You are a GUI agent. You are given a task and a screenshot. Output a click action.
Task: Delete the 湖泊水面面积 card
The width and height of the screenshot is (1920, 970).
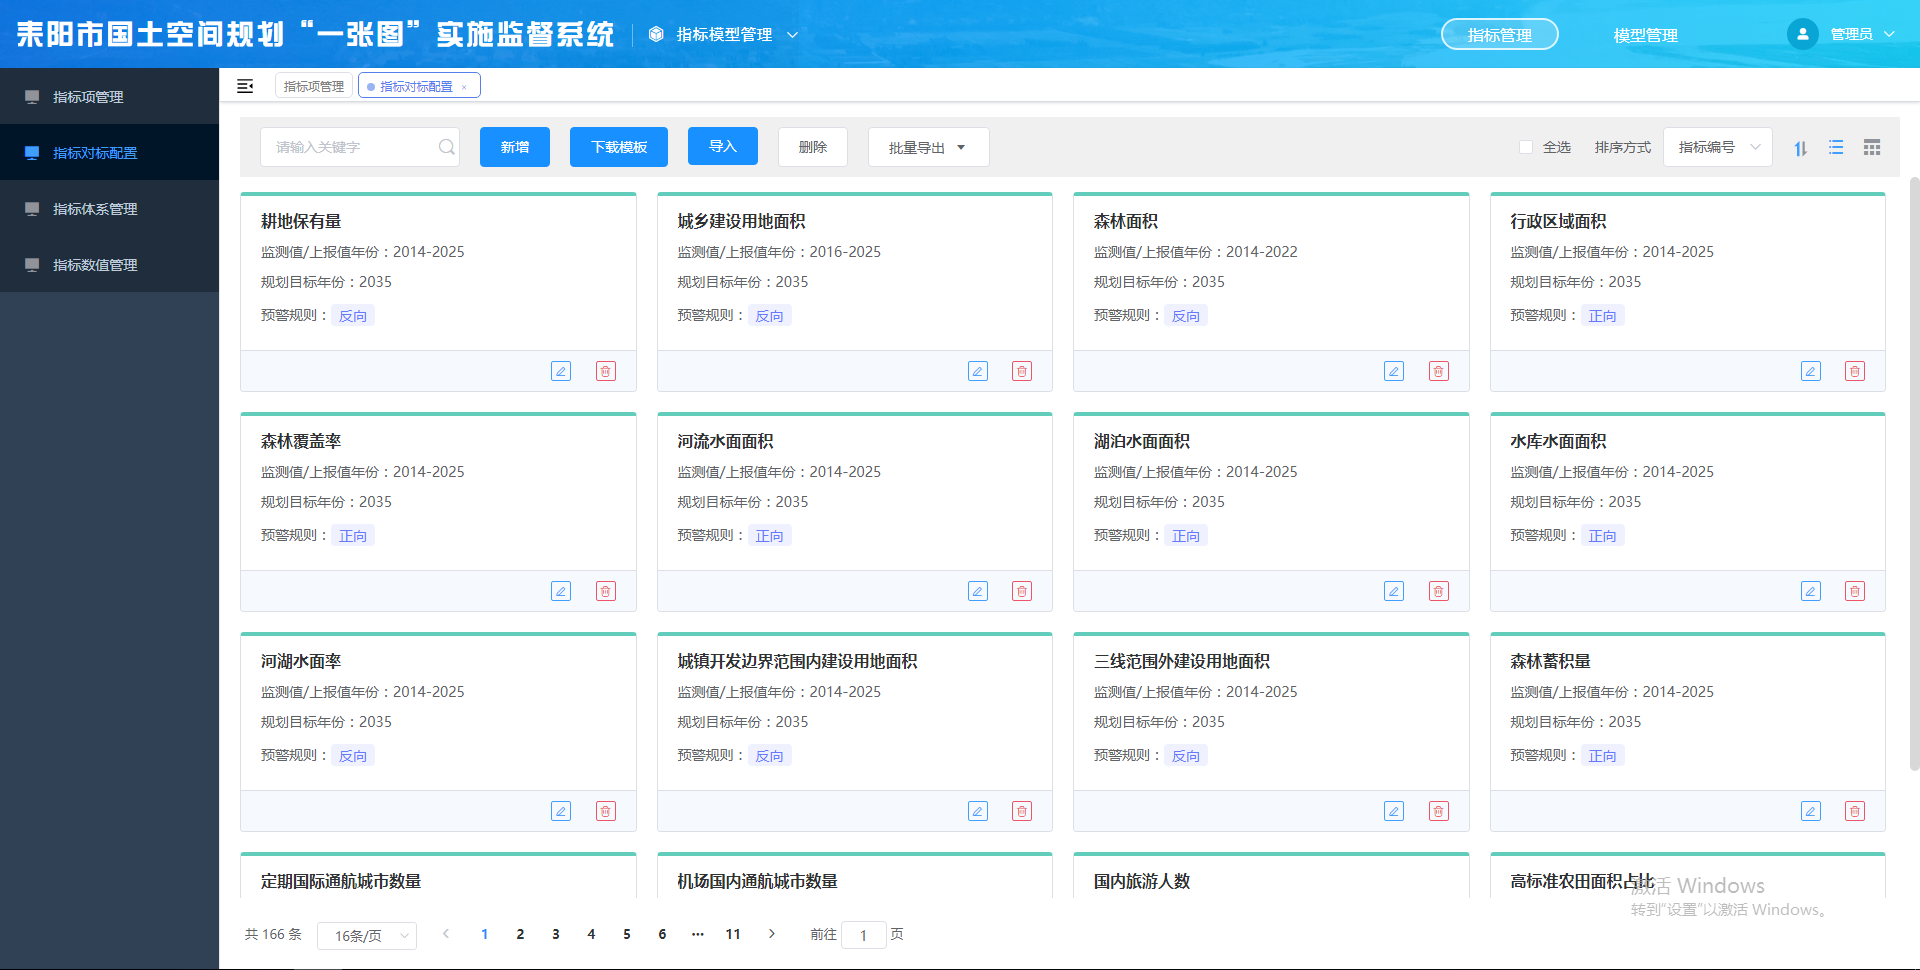(1439, 591)
